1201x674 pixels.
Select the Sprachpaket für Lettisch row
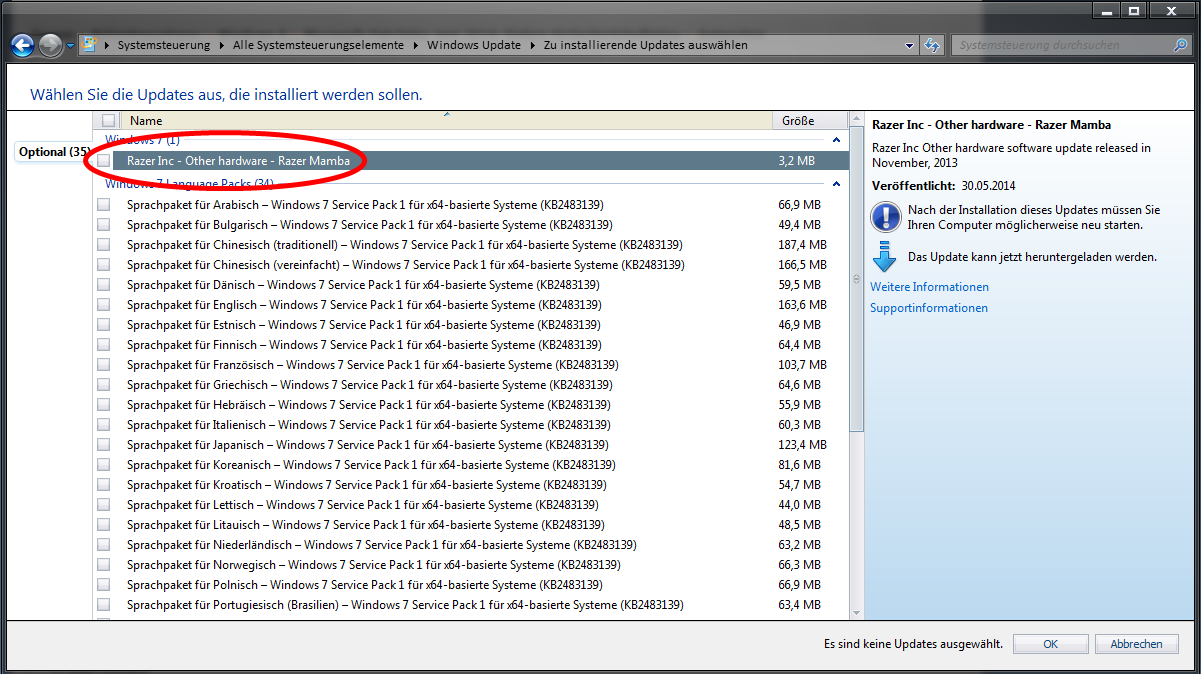[471, 505]
